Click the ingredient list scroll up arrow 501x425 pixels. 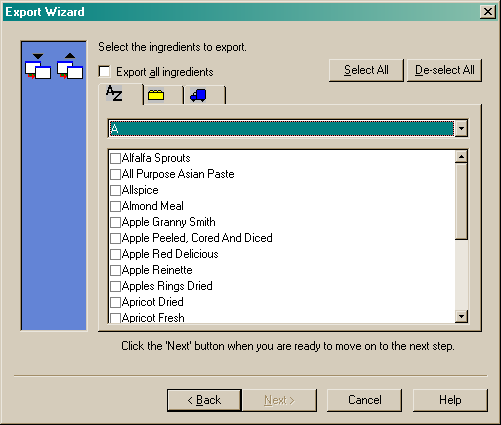pyautogui.click(x=461, y=157)
